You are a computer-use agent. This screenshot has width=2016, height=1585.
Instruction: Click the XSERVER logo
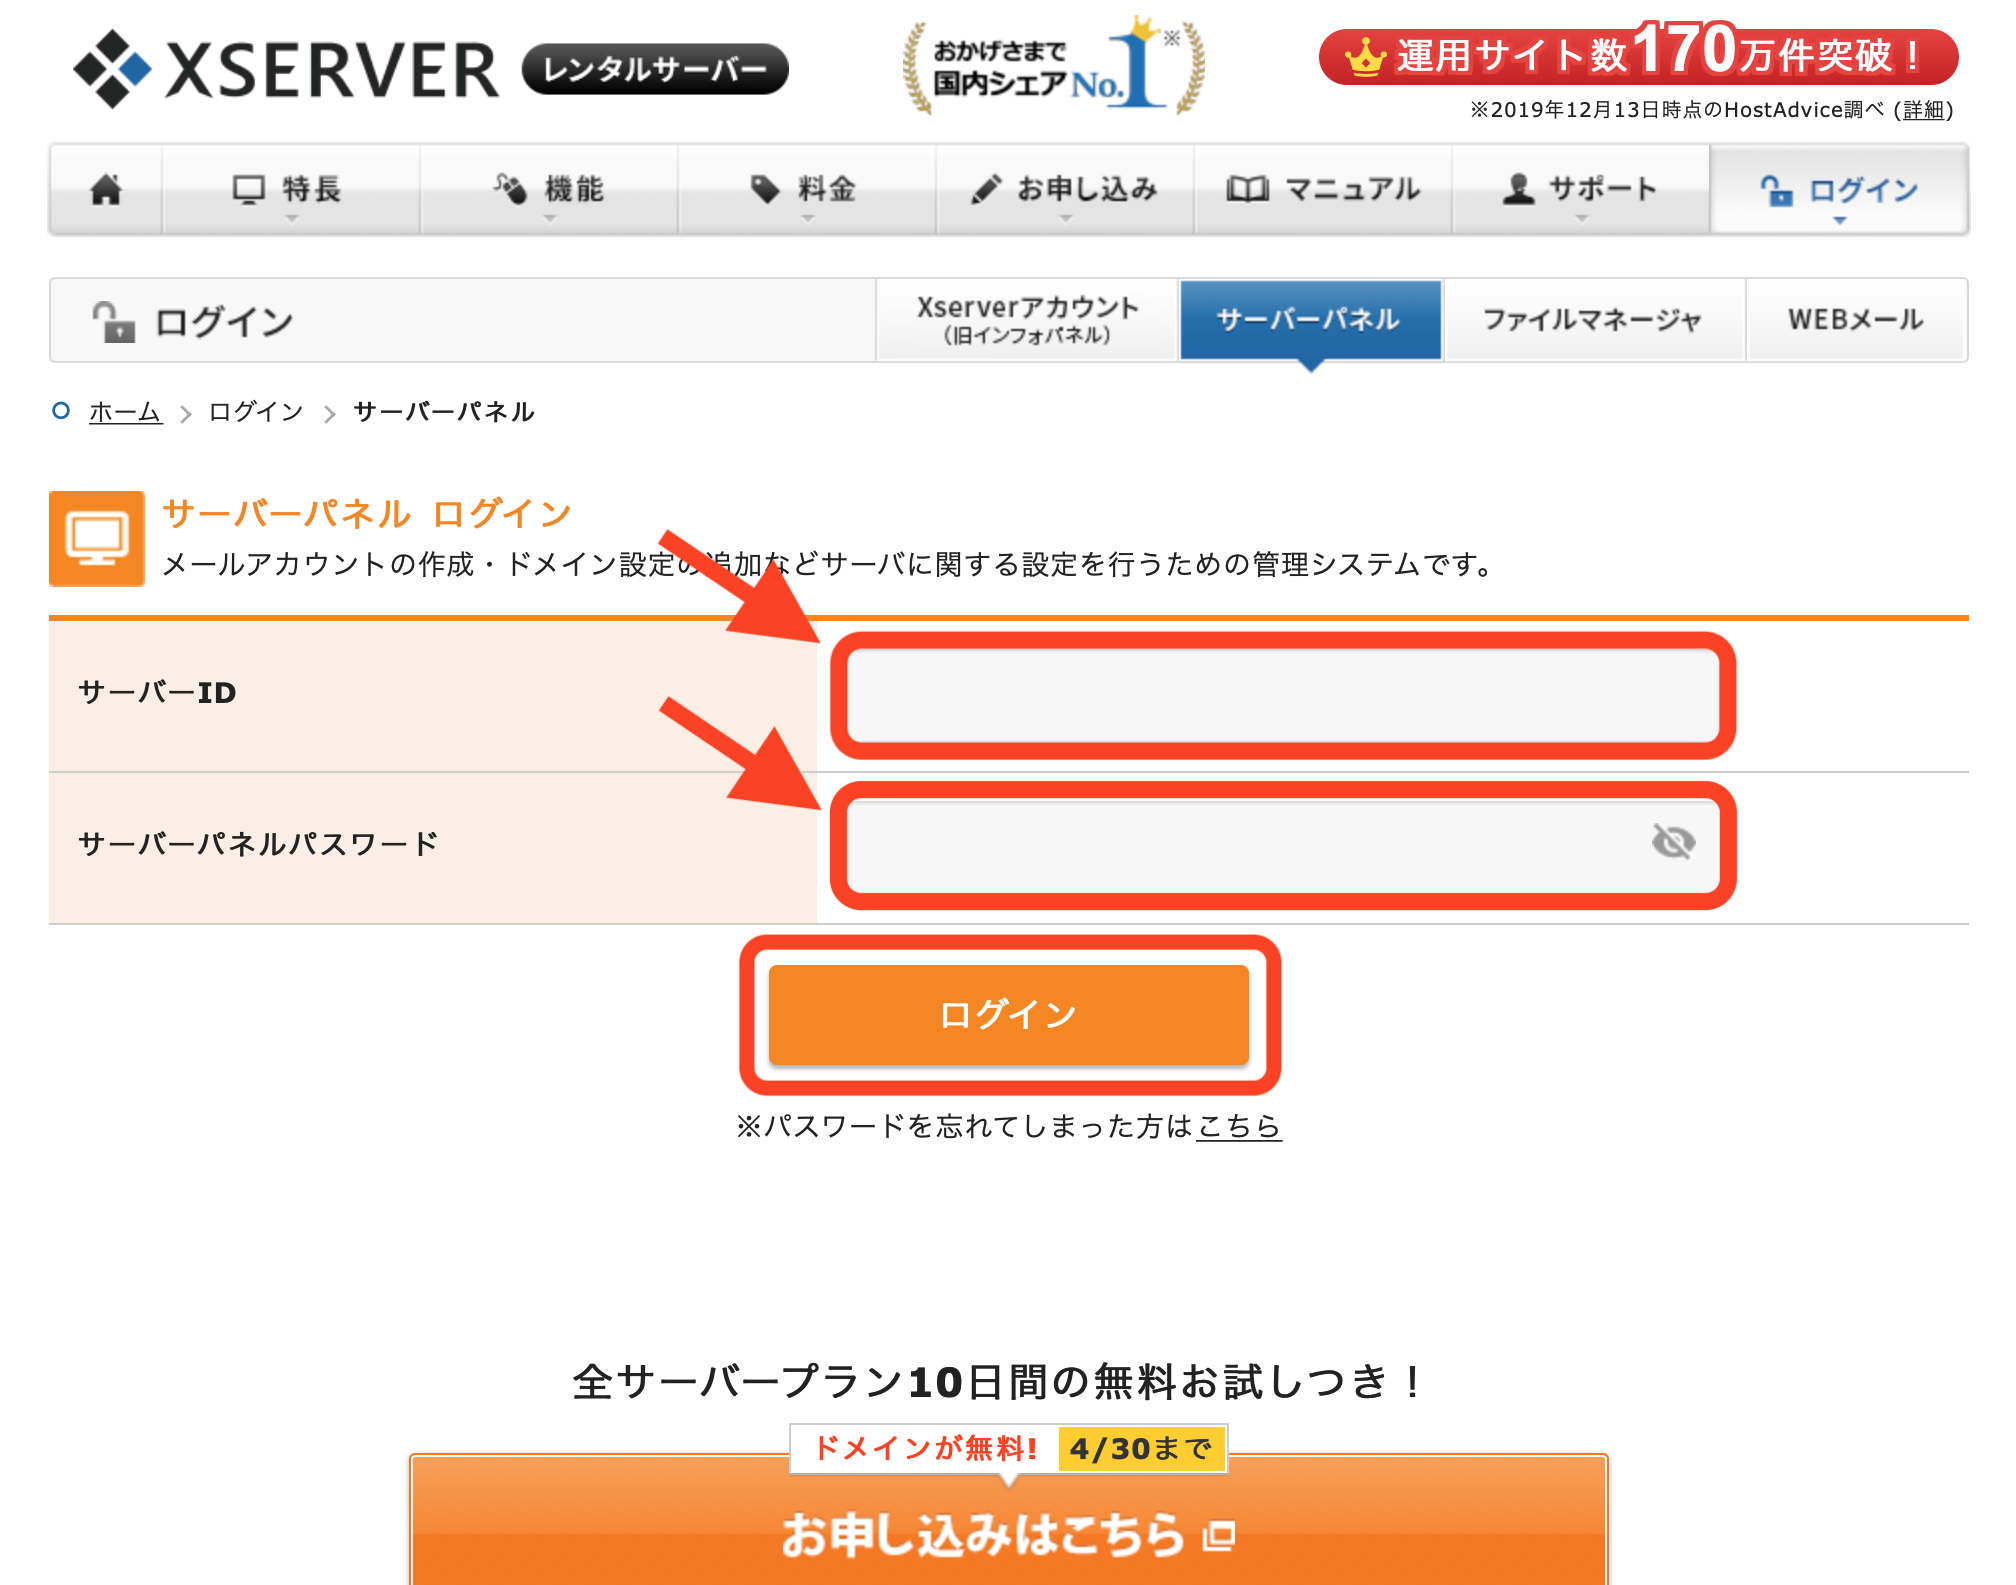click(286, 69)
